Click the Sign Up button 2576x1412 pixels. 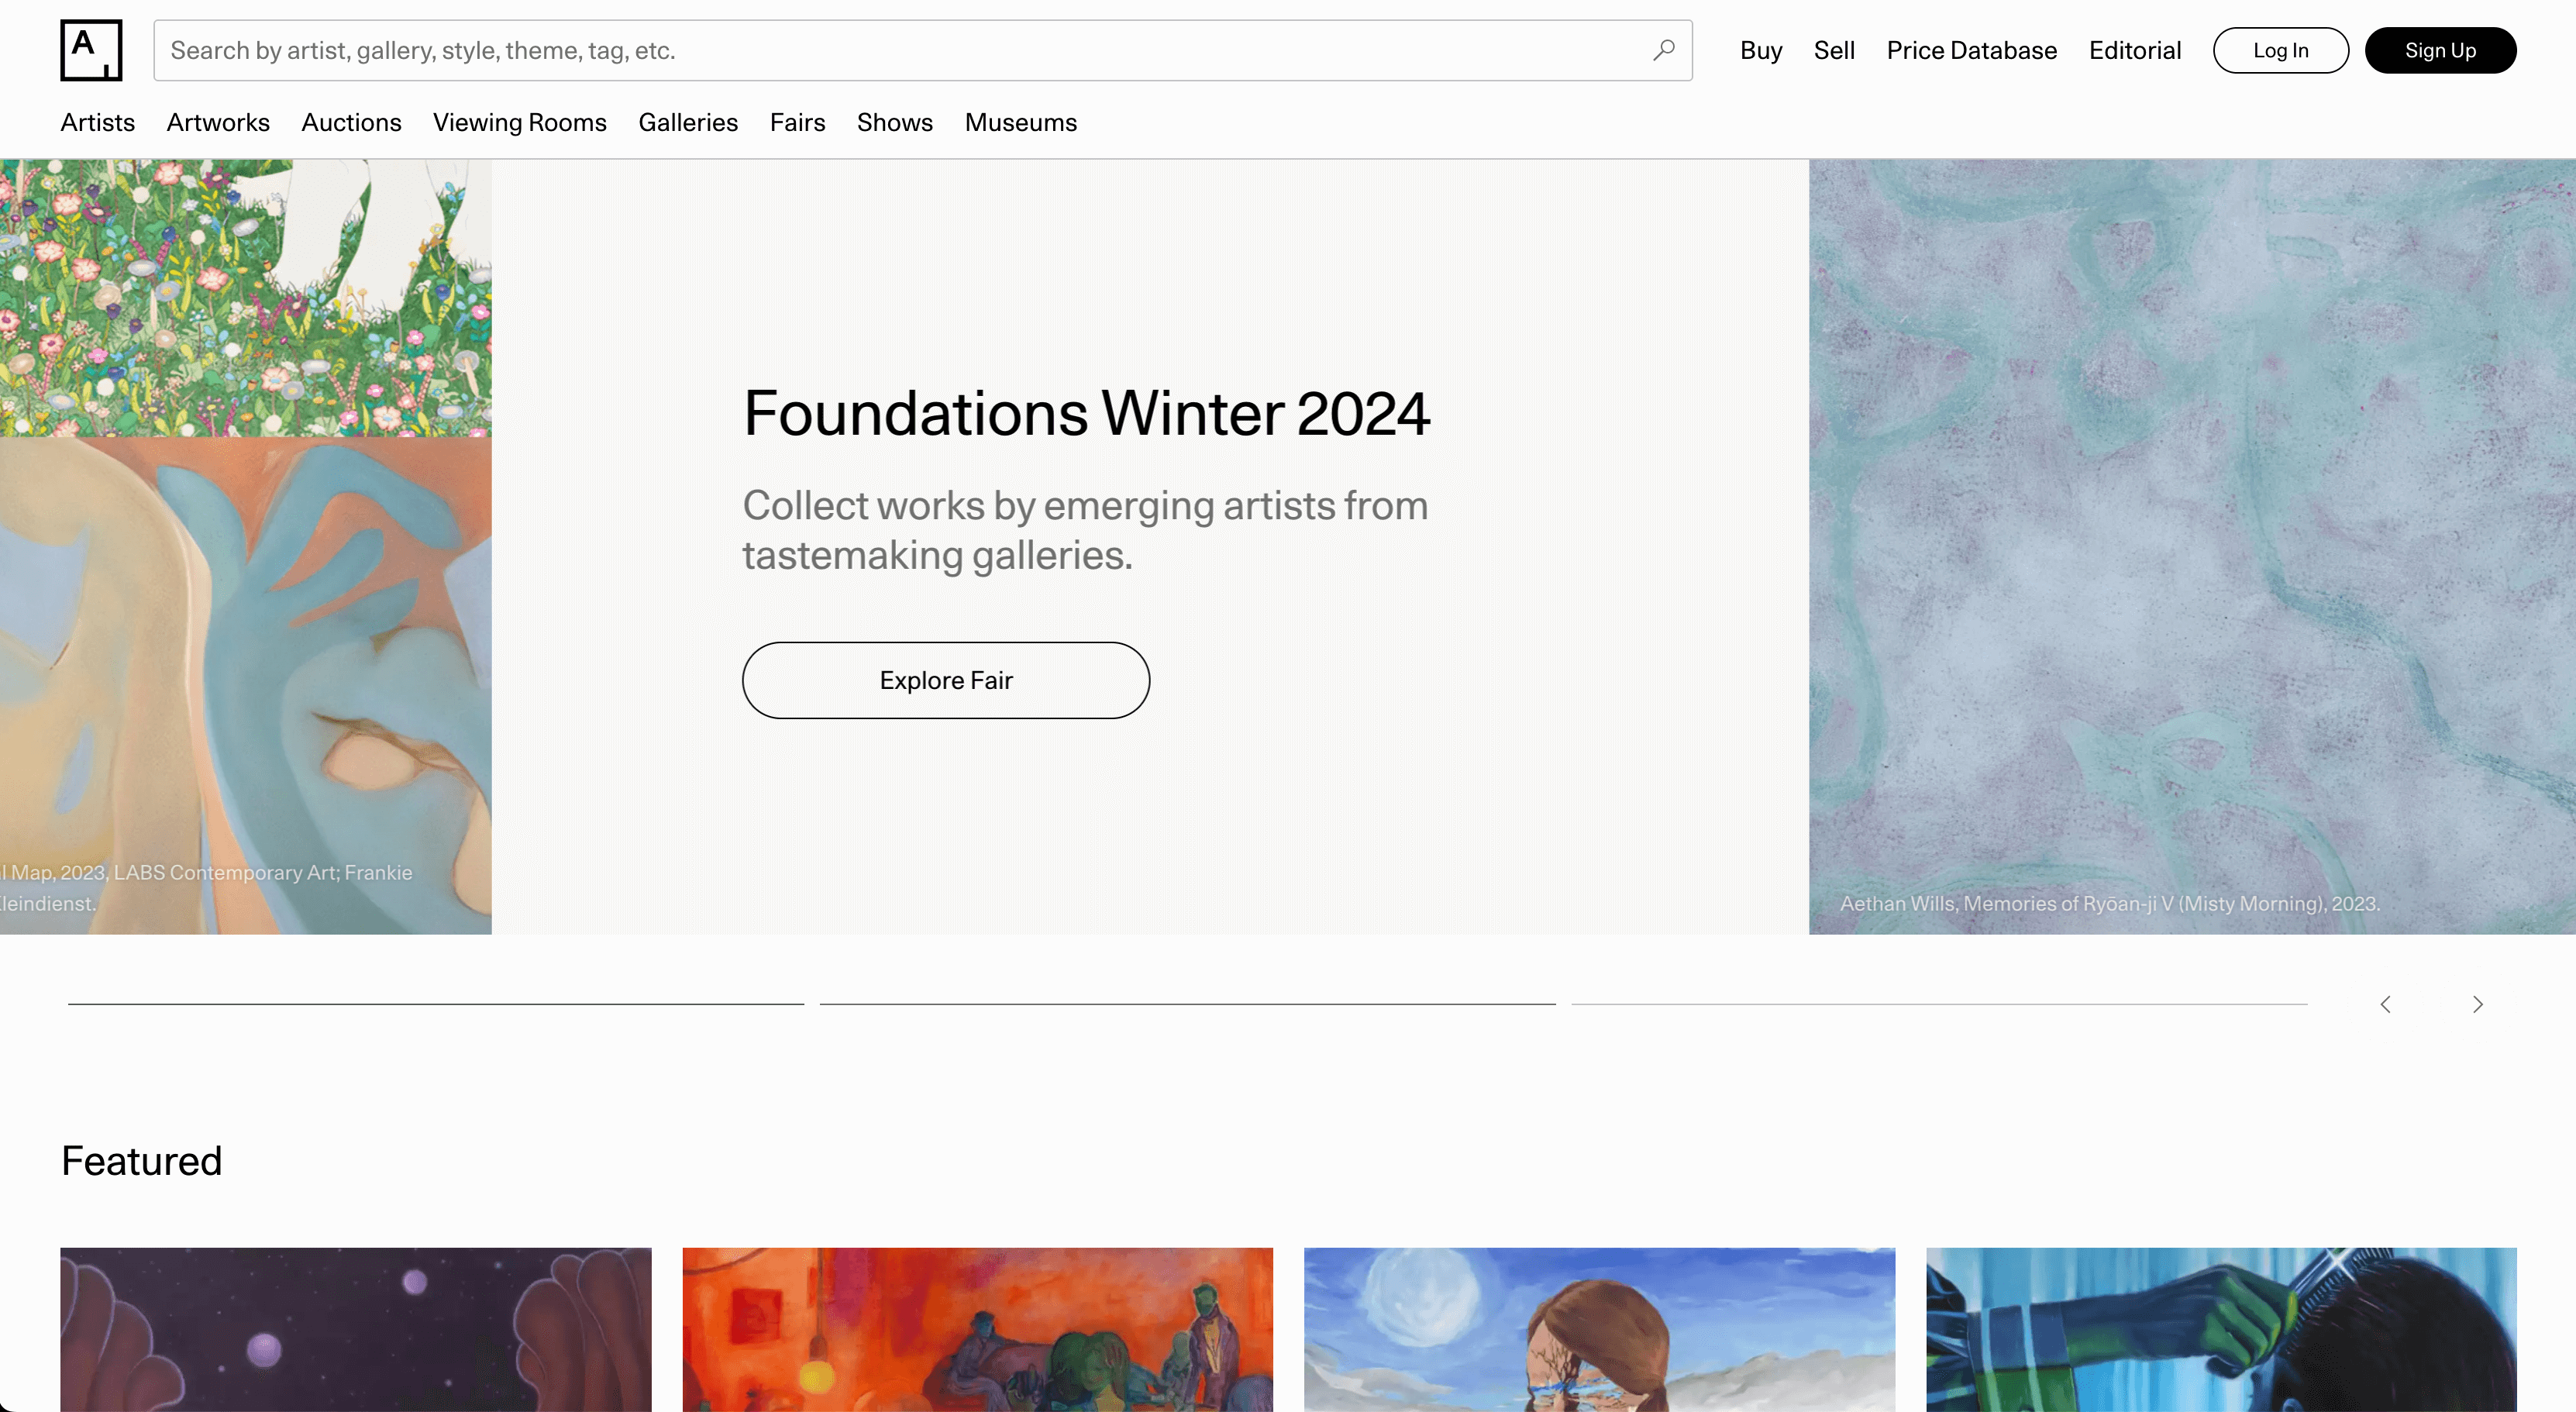click(2440, 50)
